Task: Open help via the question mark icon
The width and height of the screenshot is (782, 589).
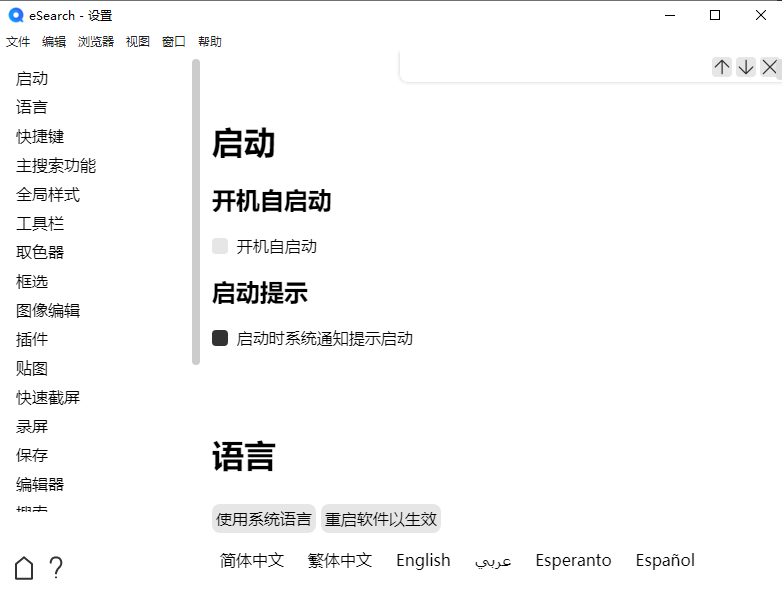Action: coord(56,568)
